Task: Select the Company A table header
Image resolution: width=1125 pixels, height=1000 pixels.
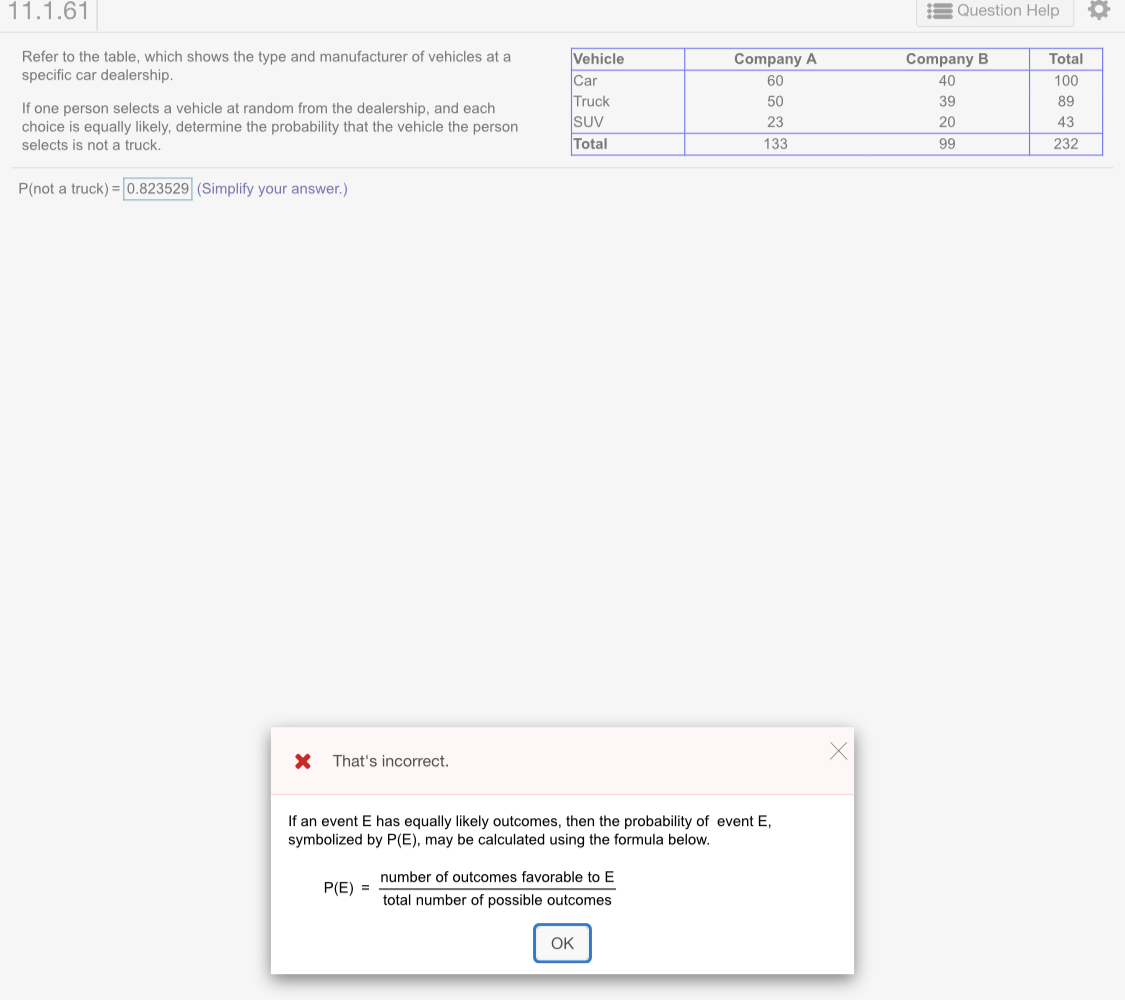Action: point(775,59)
